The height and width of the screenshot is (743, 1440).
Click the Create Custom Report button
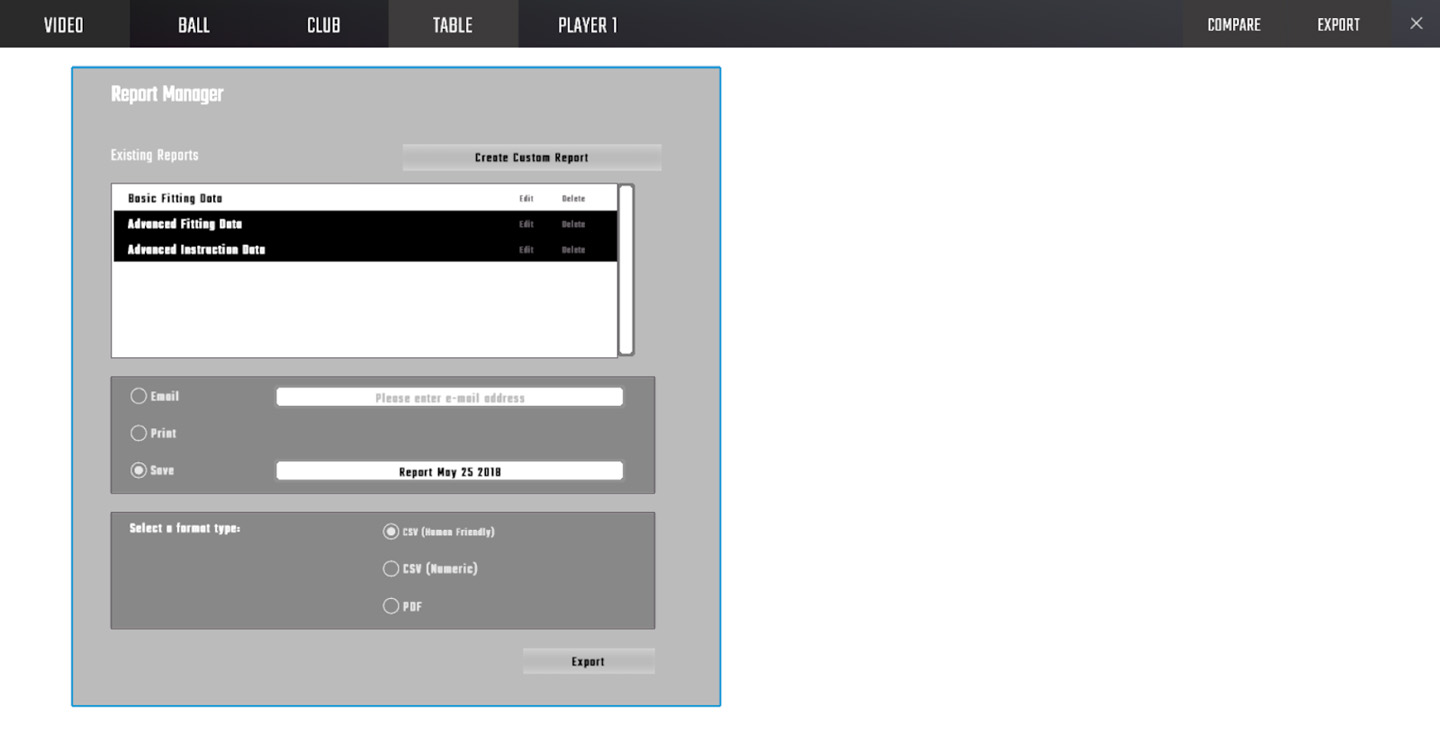(532, 157)
